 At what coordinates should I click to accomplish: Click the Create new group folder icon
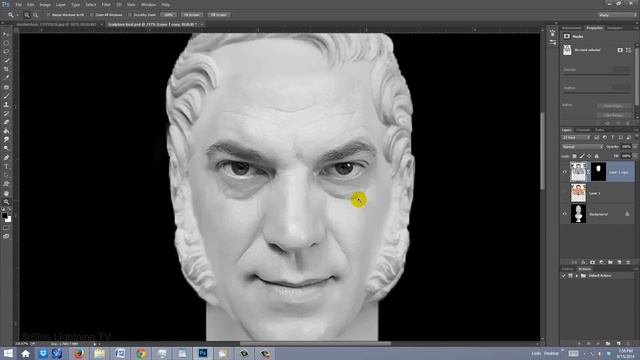click(610, 262)
